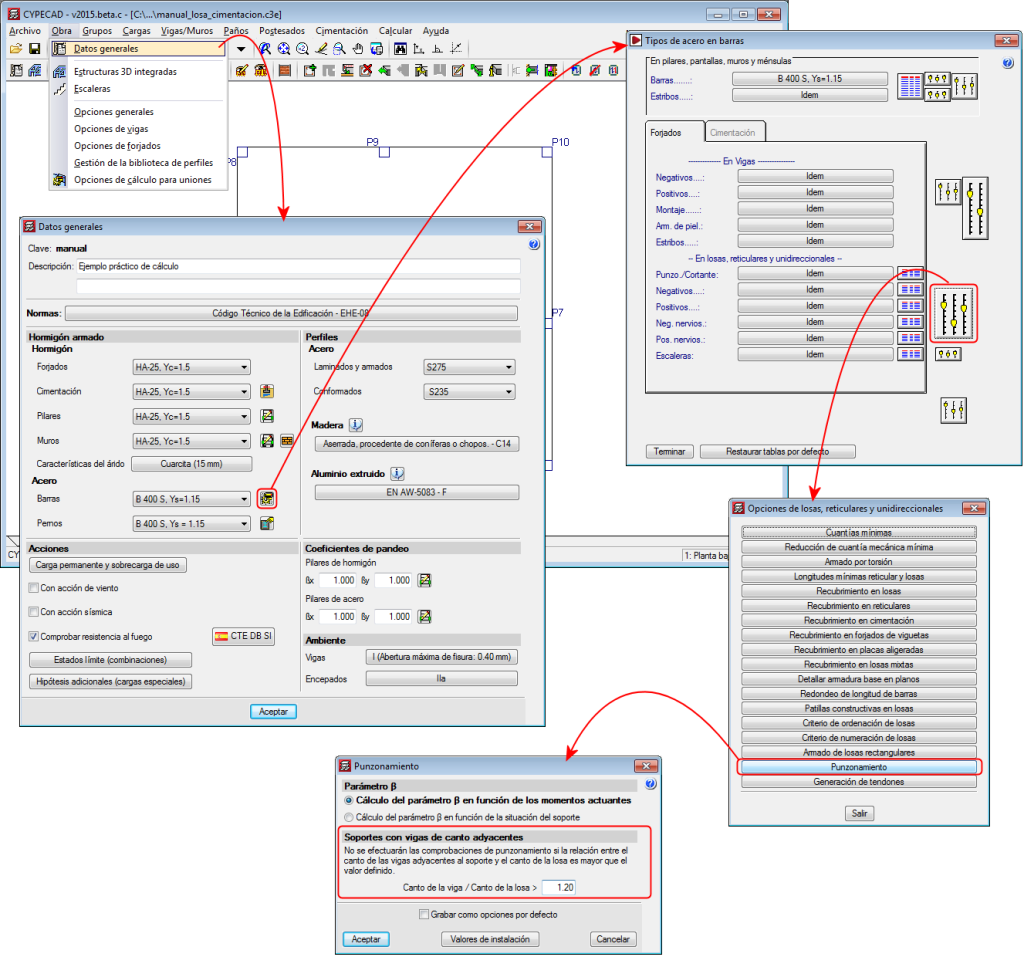The image size is (1024, 957).
Task: Select the pan hand tool
Action: 358,49
